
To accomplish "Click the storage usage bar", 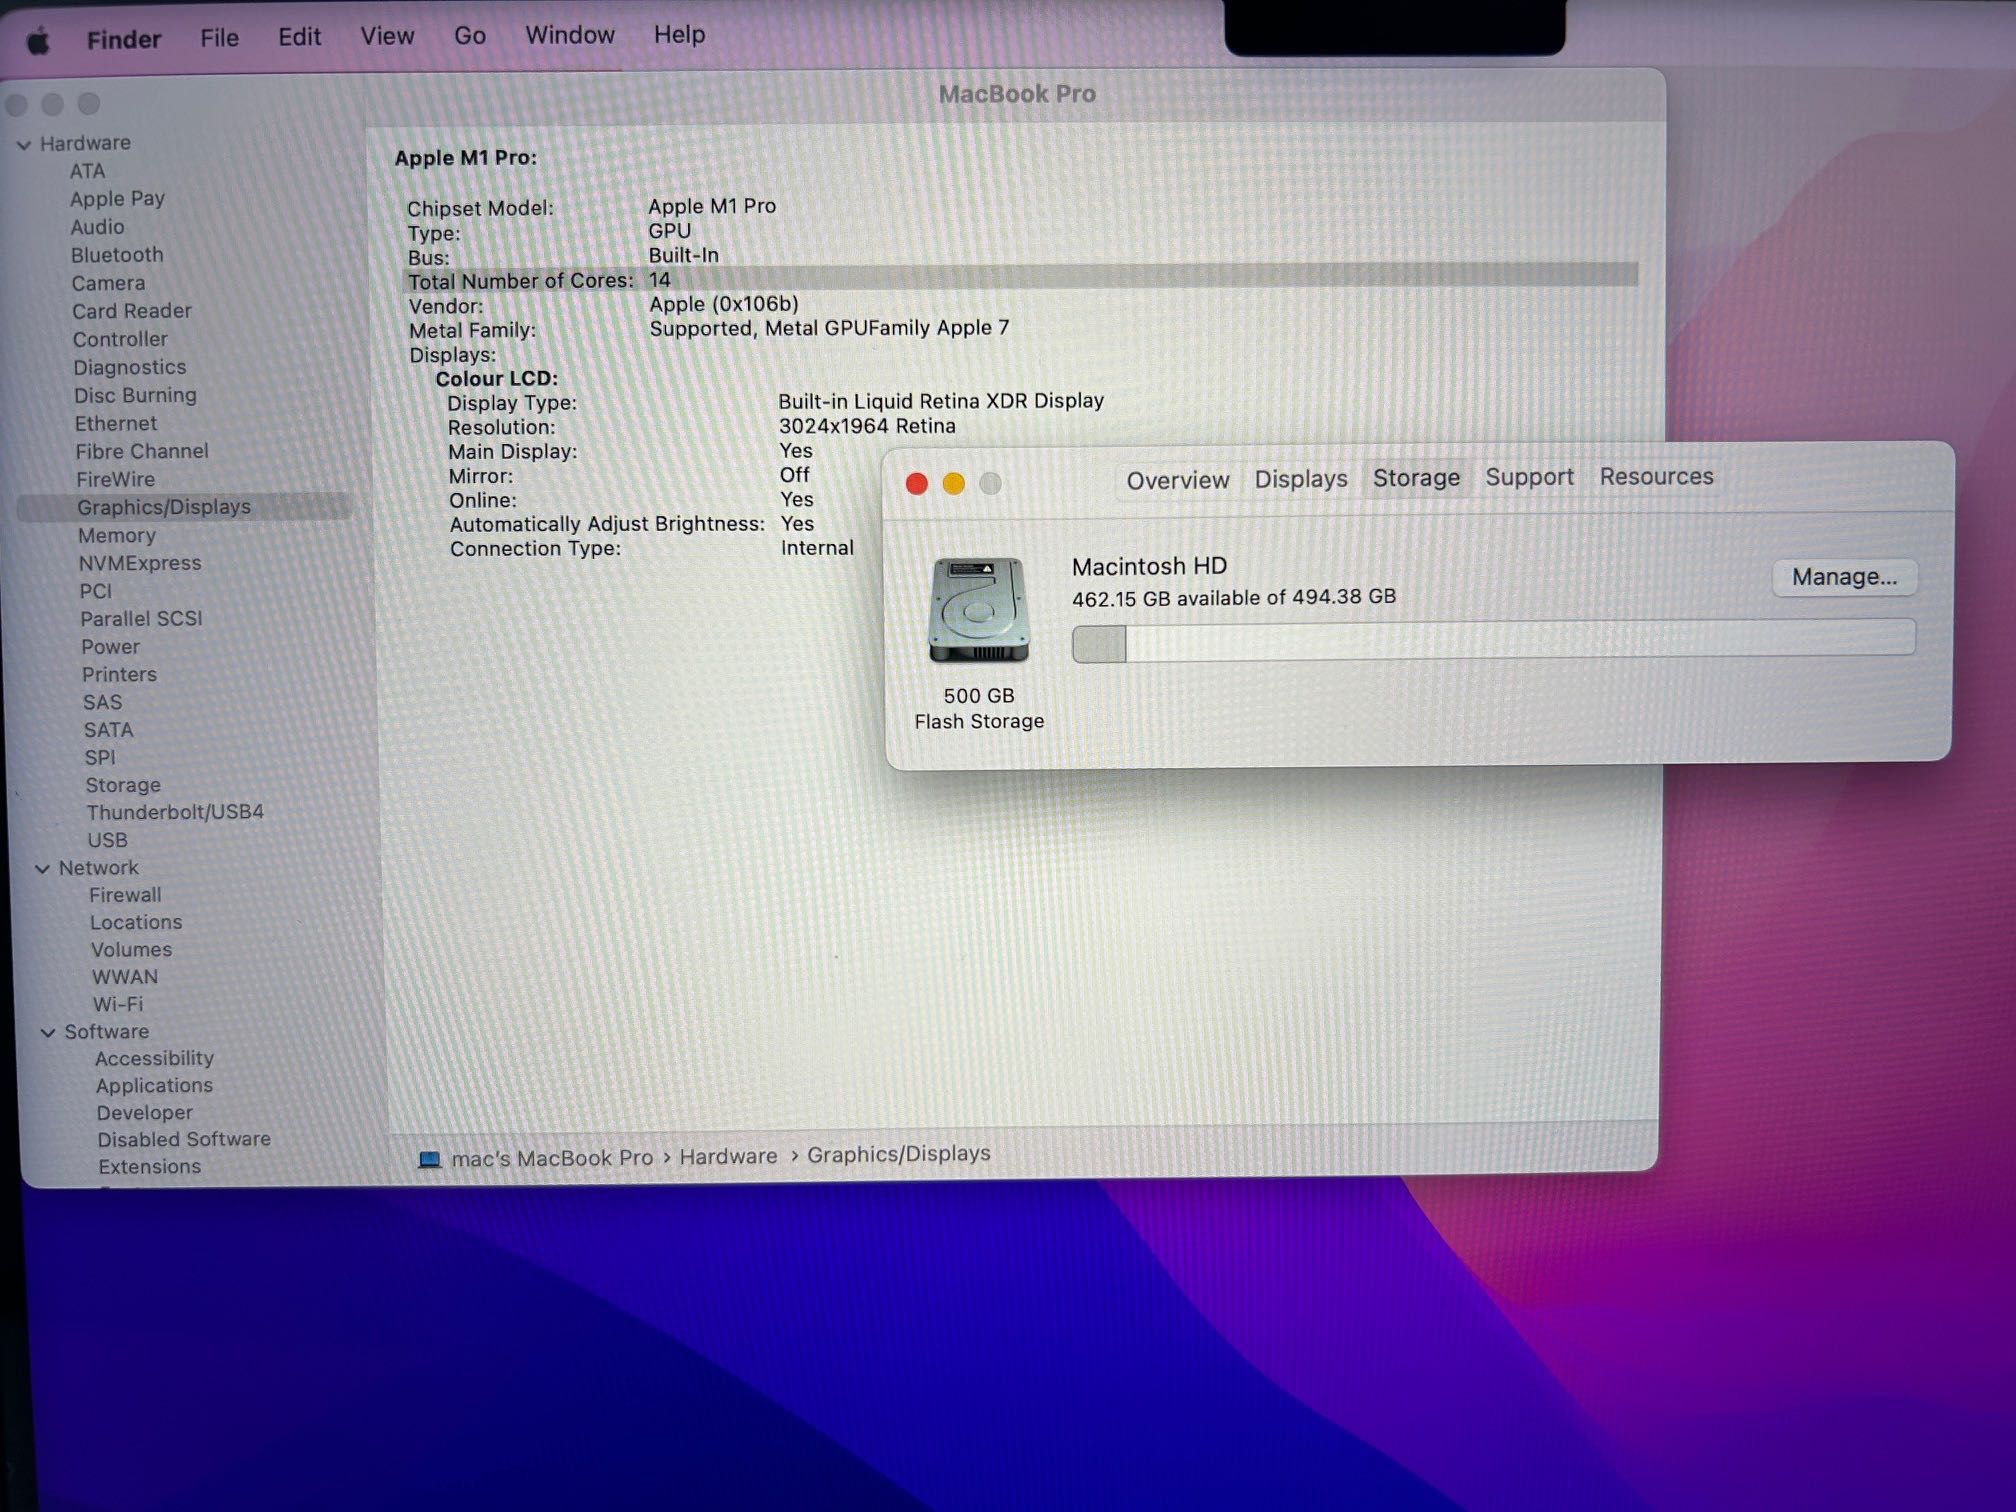I will click(1493, 641).
